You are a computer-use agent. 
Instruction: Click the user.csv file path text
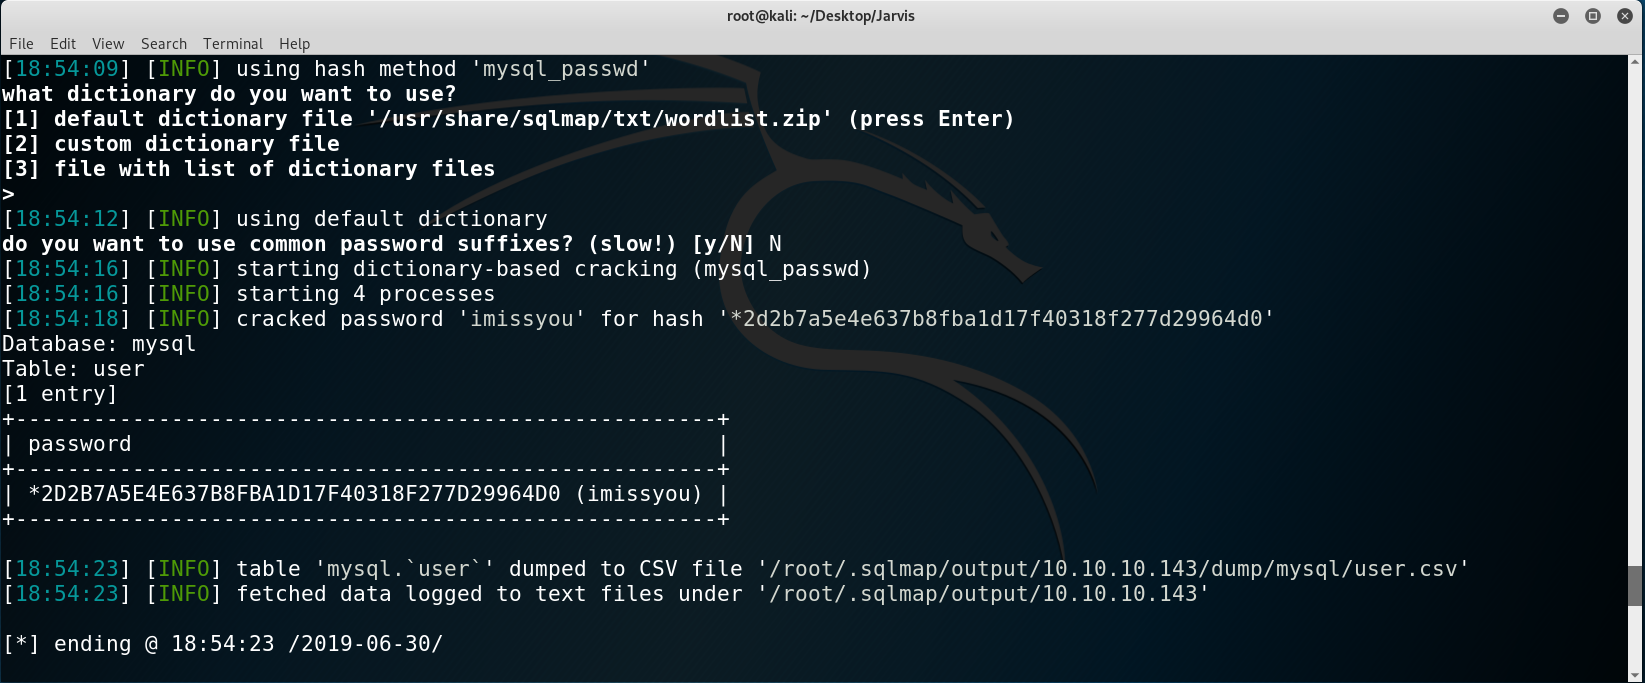[x=1113, y=569]
